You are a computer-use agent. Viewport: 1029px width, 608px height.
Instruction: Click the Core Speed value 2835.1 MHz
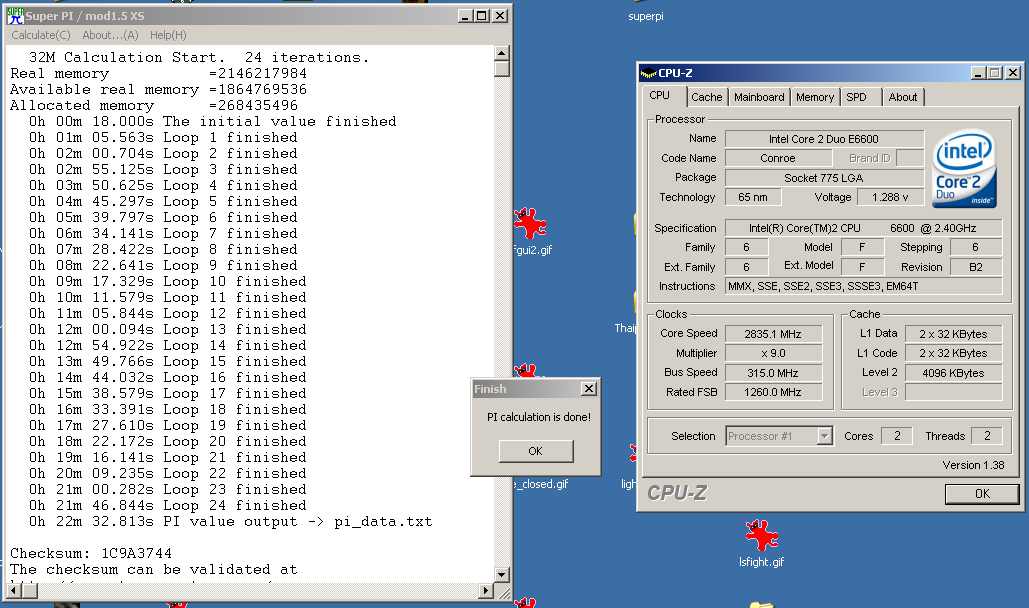[773, 334]
